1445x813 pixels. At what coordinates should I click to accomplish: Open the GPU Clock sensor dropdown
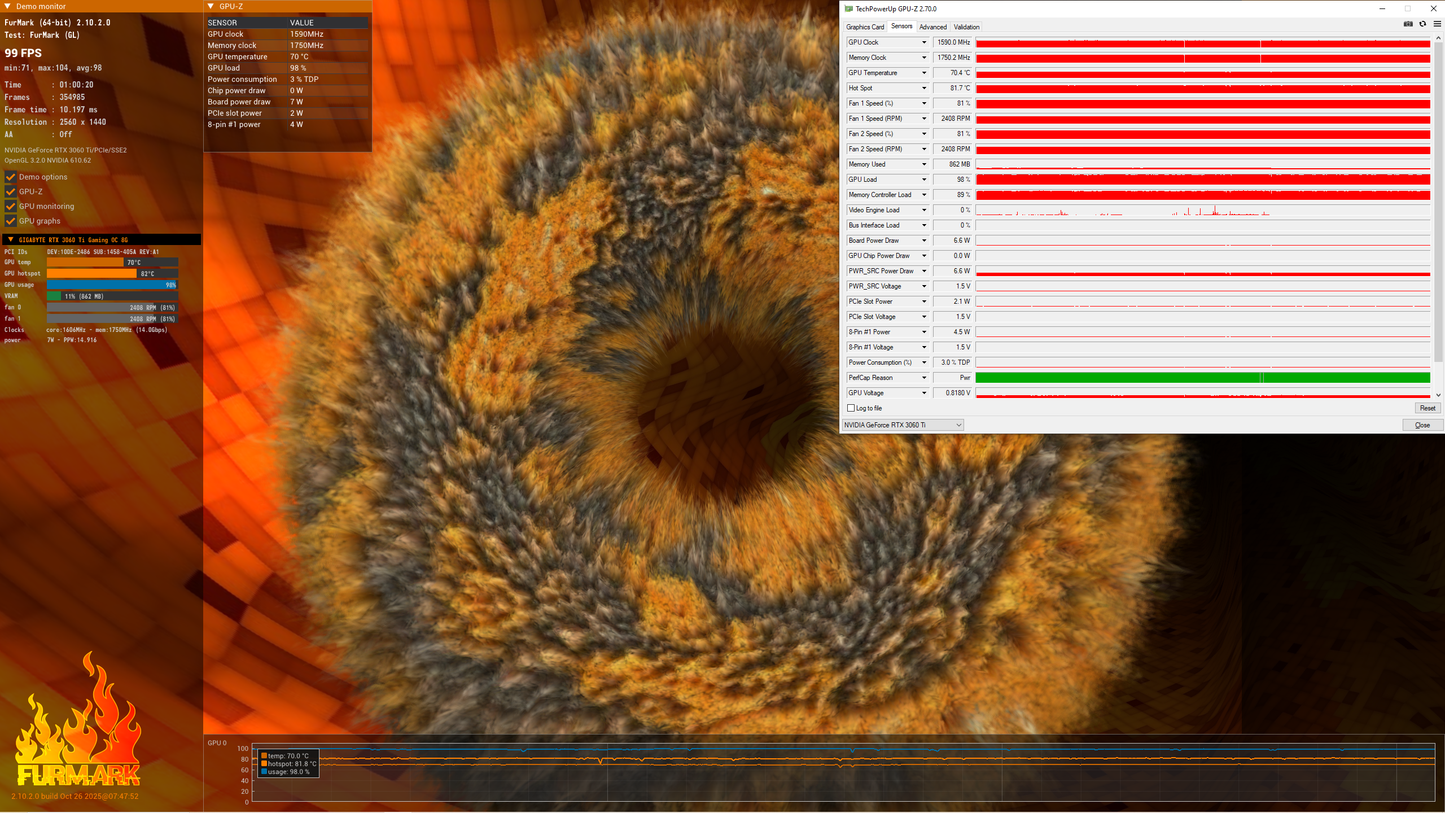click(x=924, y=43)
